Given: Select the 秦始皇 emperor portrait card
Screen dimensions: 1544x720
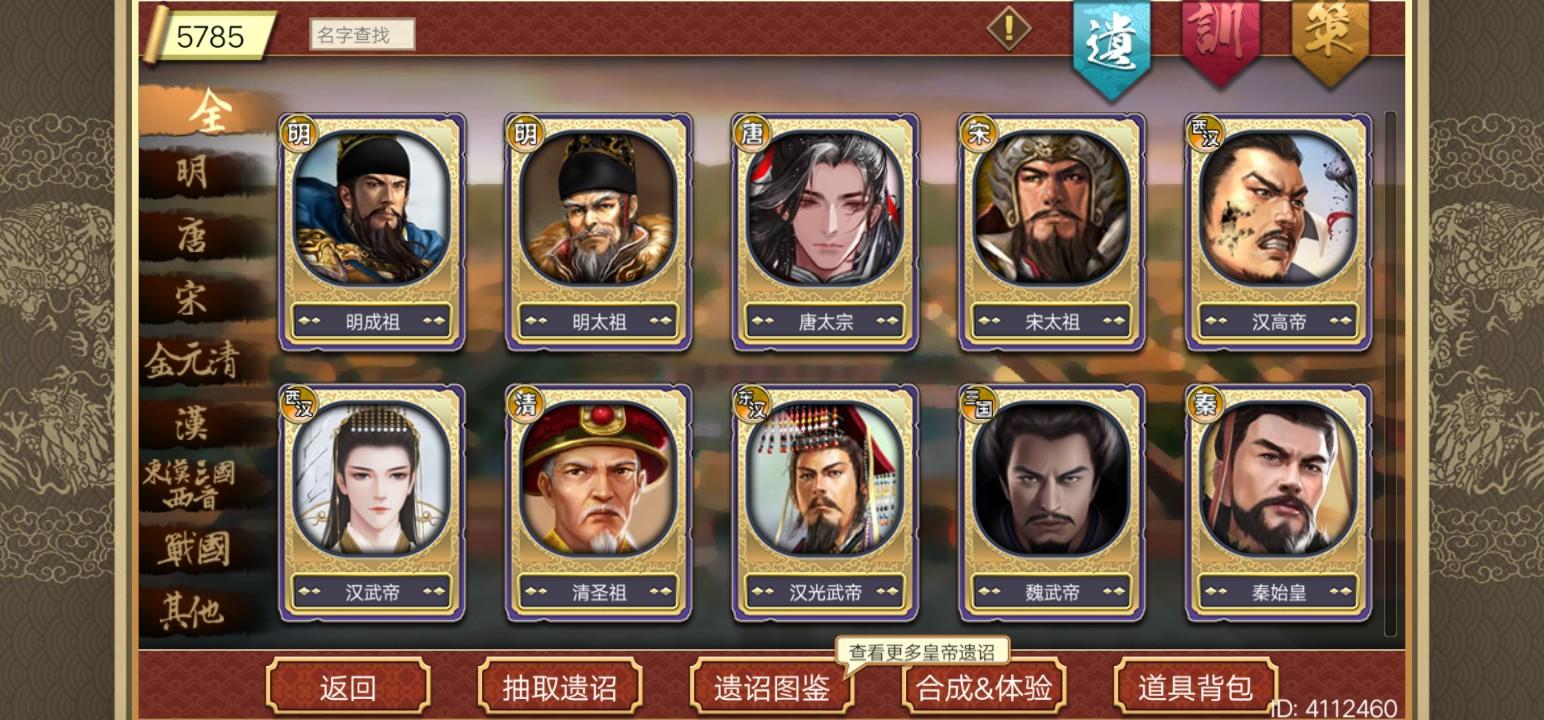Looking at the screenshot, I should coord(1278,502).
